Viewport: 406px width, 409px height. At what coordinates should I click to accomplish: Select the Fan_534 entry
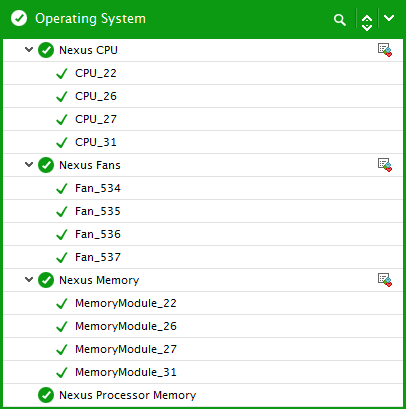(x=203, y=188)
